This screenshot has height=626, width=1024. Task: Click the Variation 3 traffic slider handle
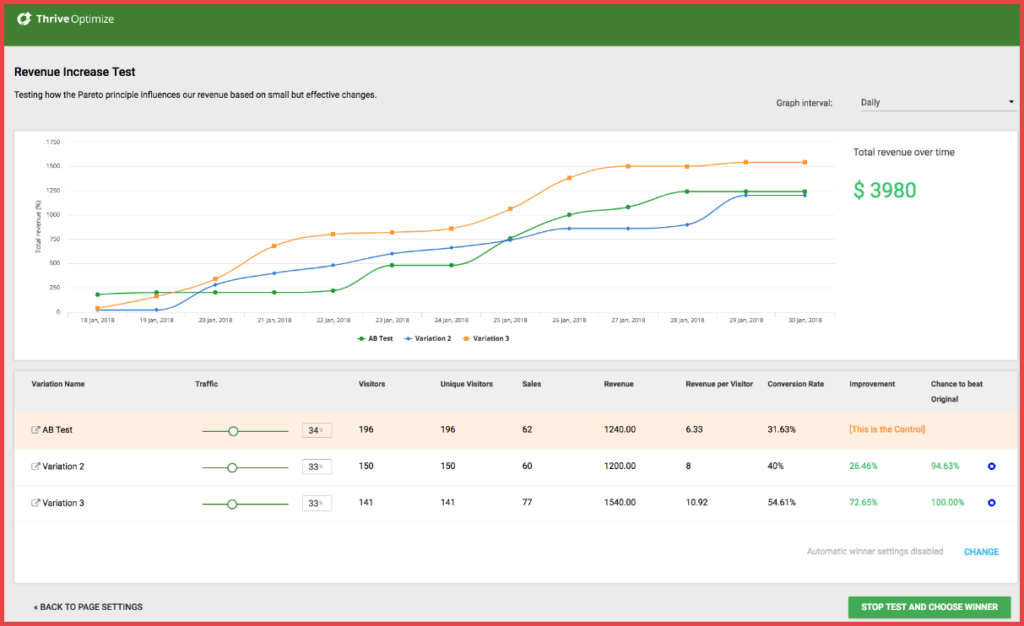coord(232,504)
